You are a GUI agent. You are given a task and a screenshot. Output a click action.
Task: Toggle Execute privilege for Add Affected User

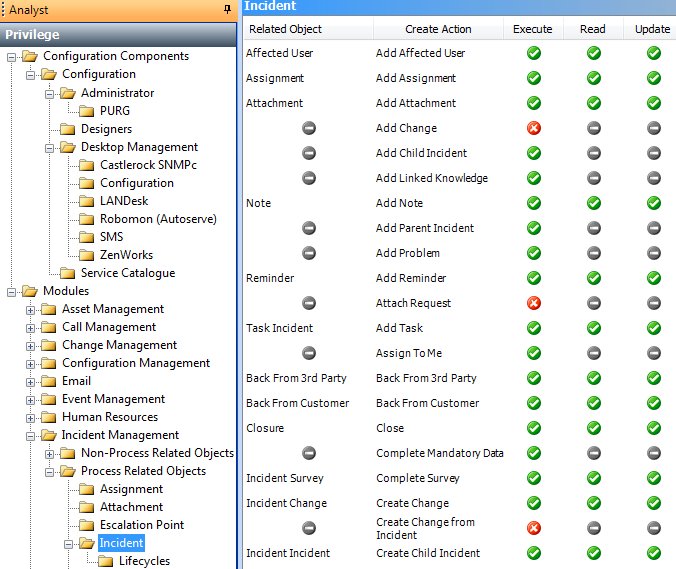pos(533,53)
